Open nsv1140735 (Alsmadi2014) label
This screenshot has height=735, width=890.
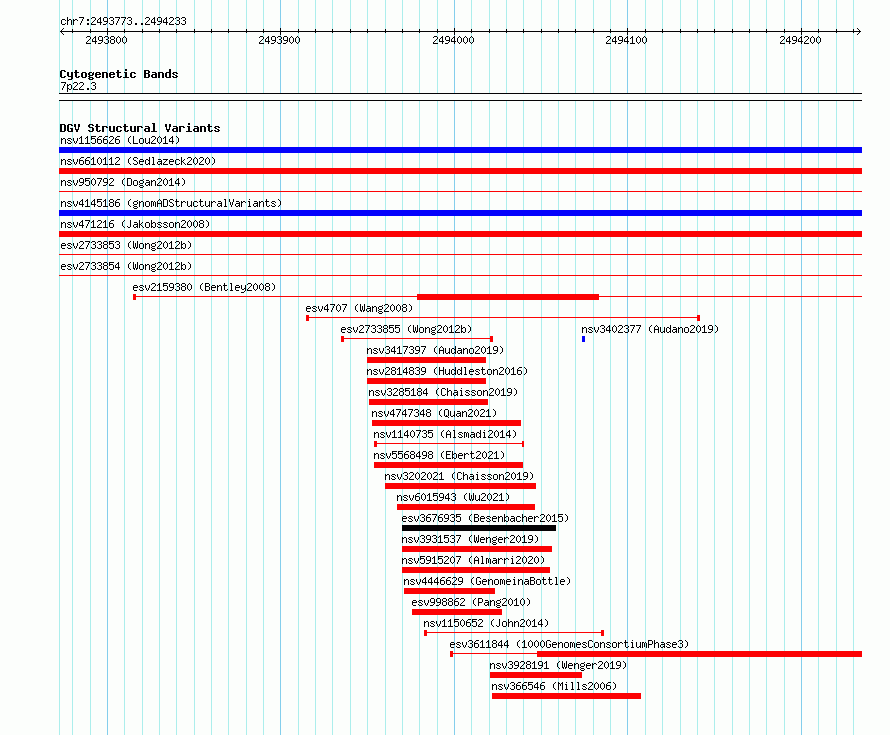[x=445, y=434]
